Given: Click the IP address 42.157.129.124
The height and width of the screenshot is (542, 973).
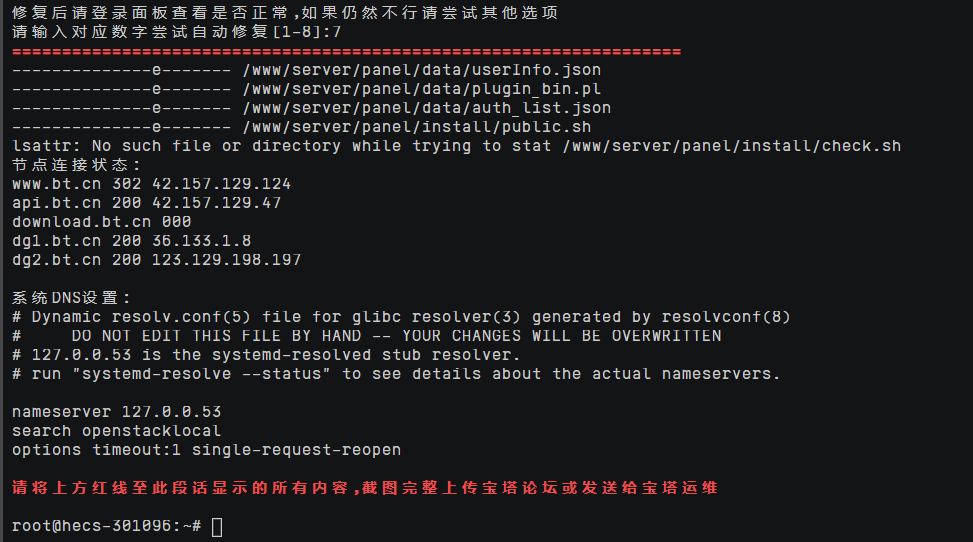Looking at the screenshot, I should coord(222,184).
